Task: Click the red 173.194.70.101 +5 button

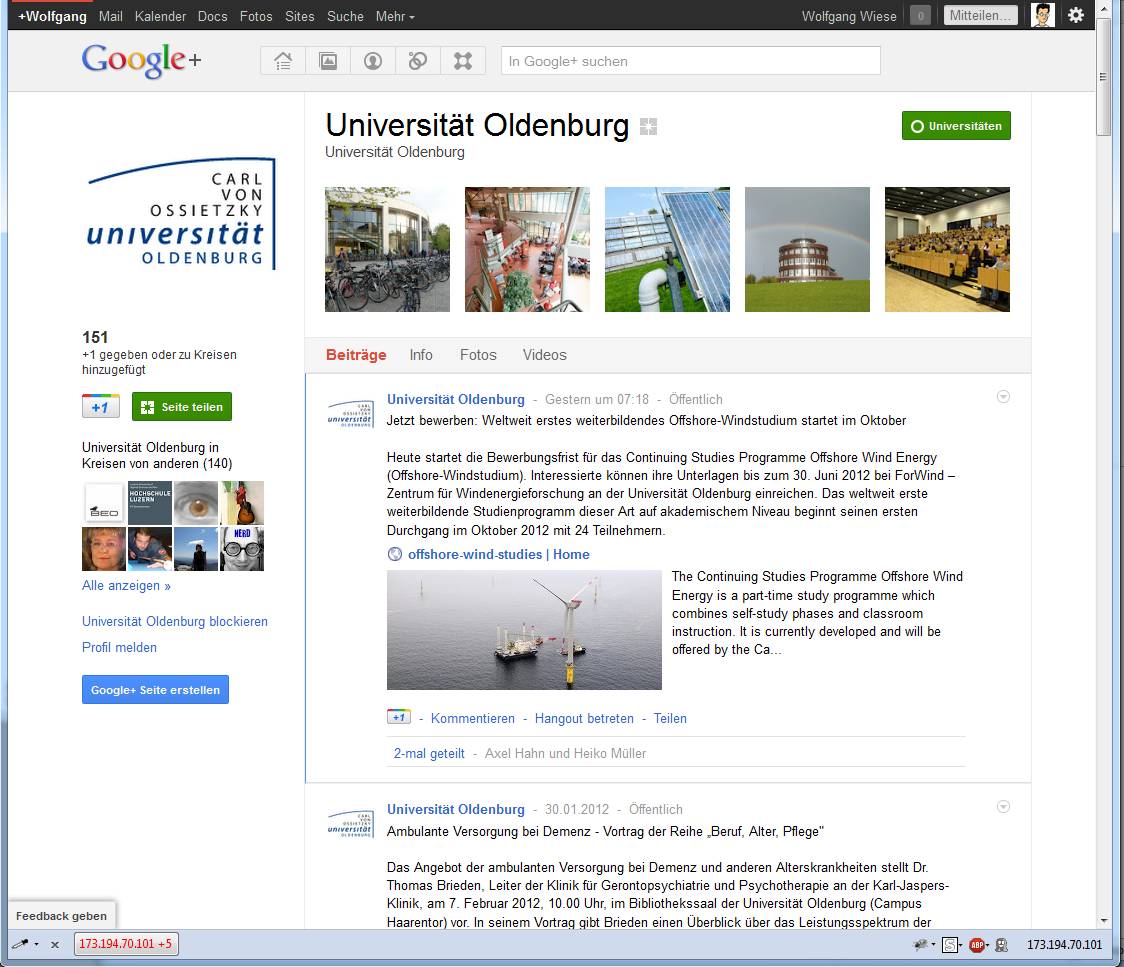Action: coord(126,944)
